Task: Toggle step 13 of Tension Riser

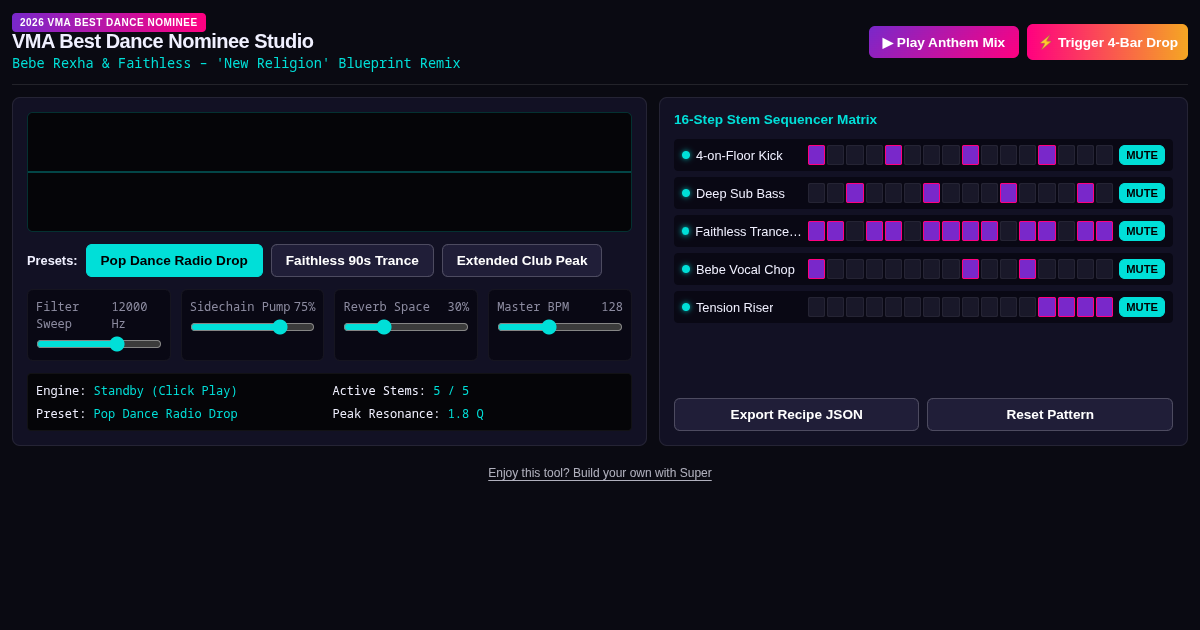Action: (x=1047, y=307)
